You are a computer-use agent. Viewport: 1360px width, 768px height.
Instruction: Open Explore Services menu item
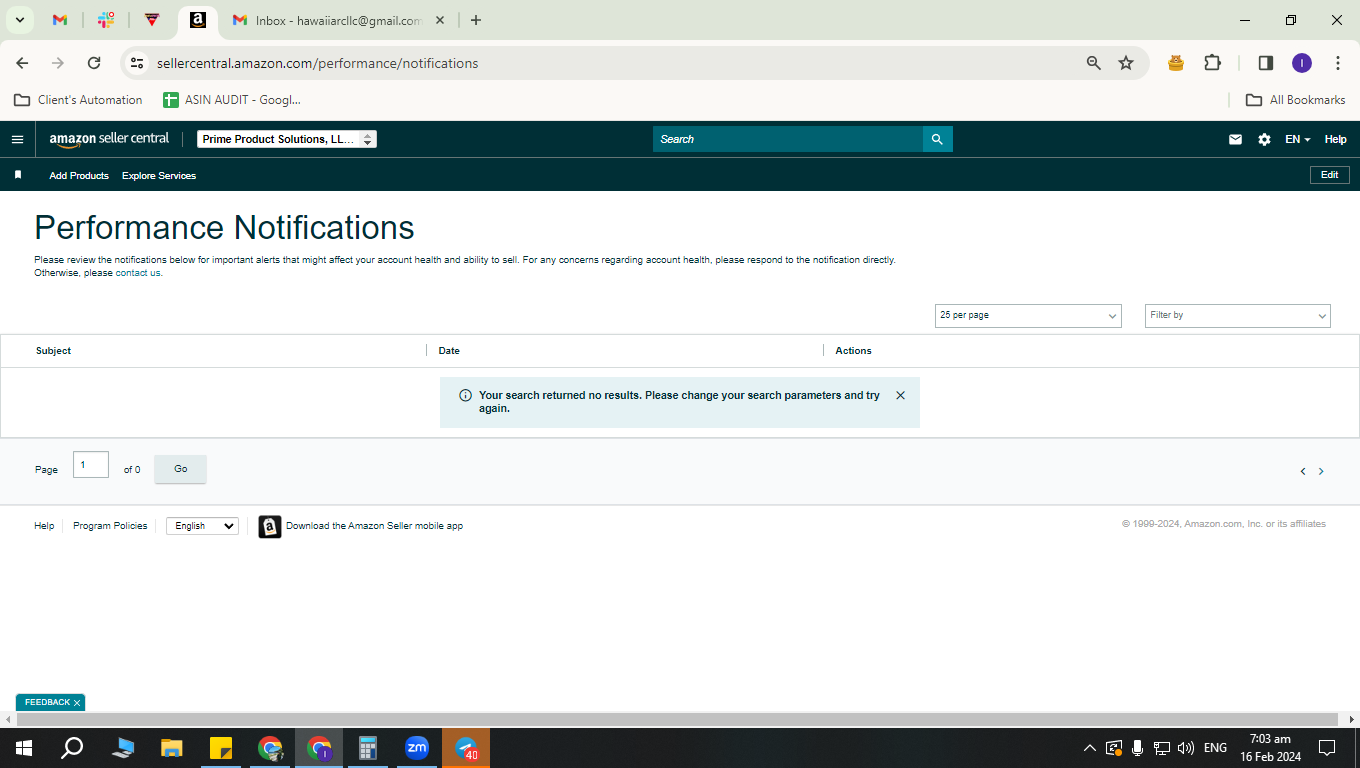(159, 175)
